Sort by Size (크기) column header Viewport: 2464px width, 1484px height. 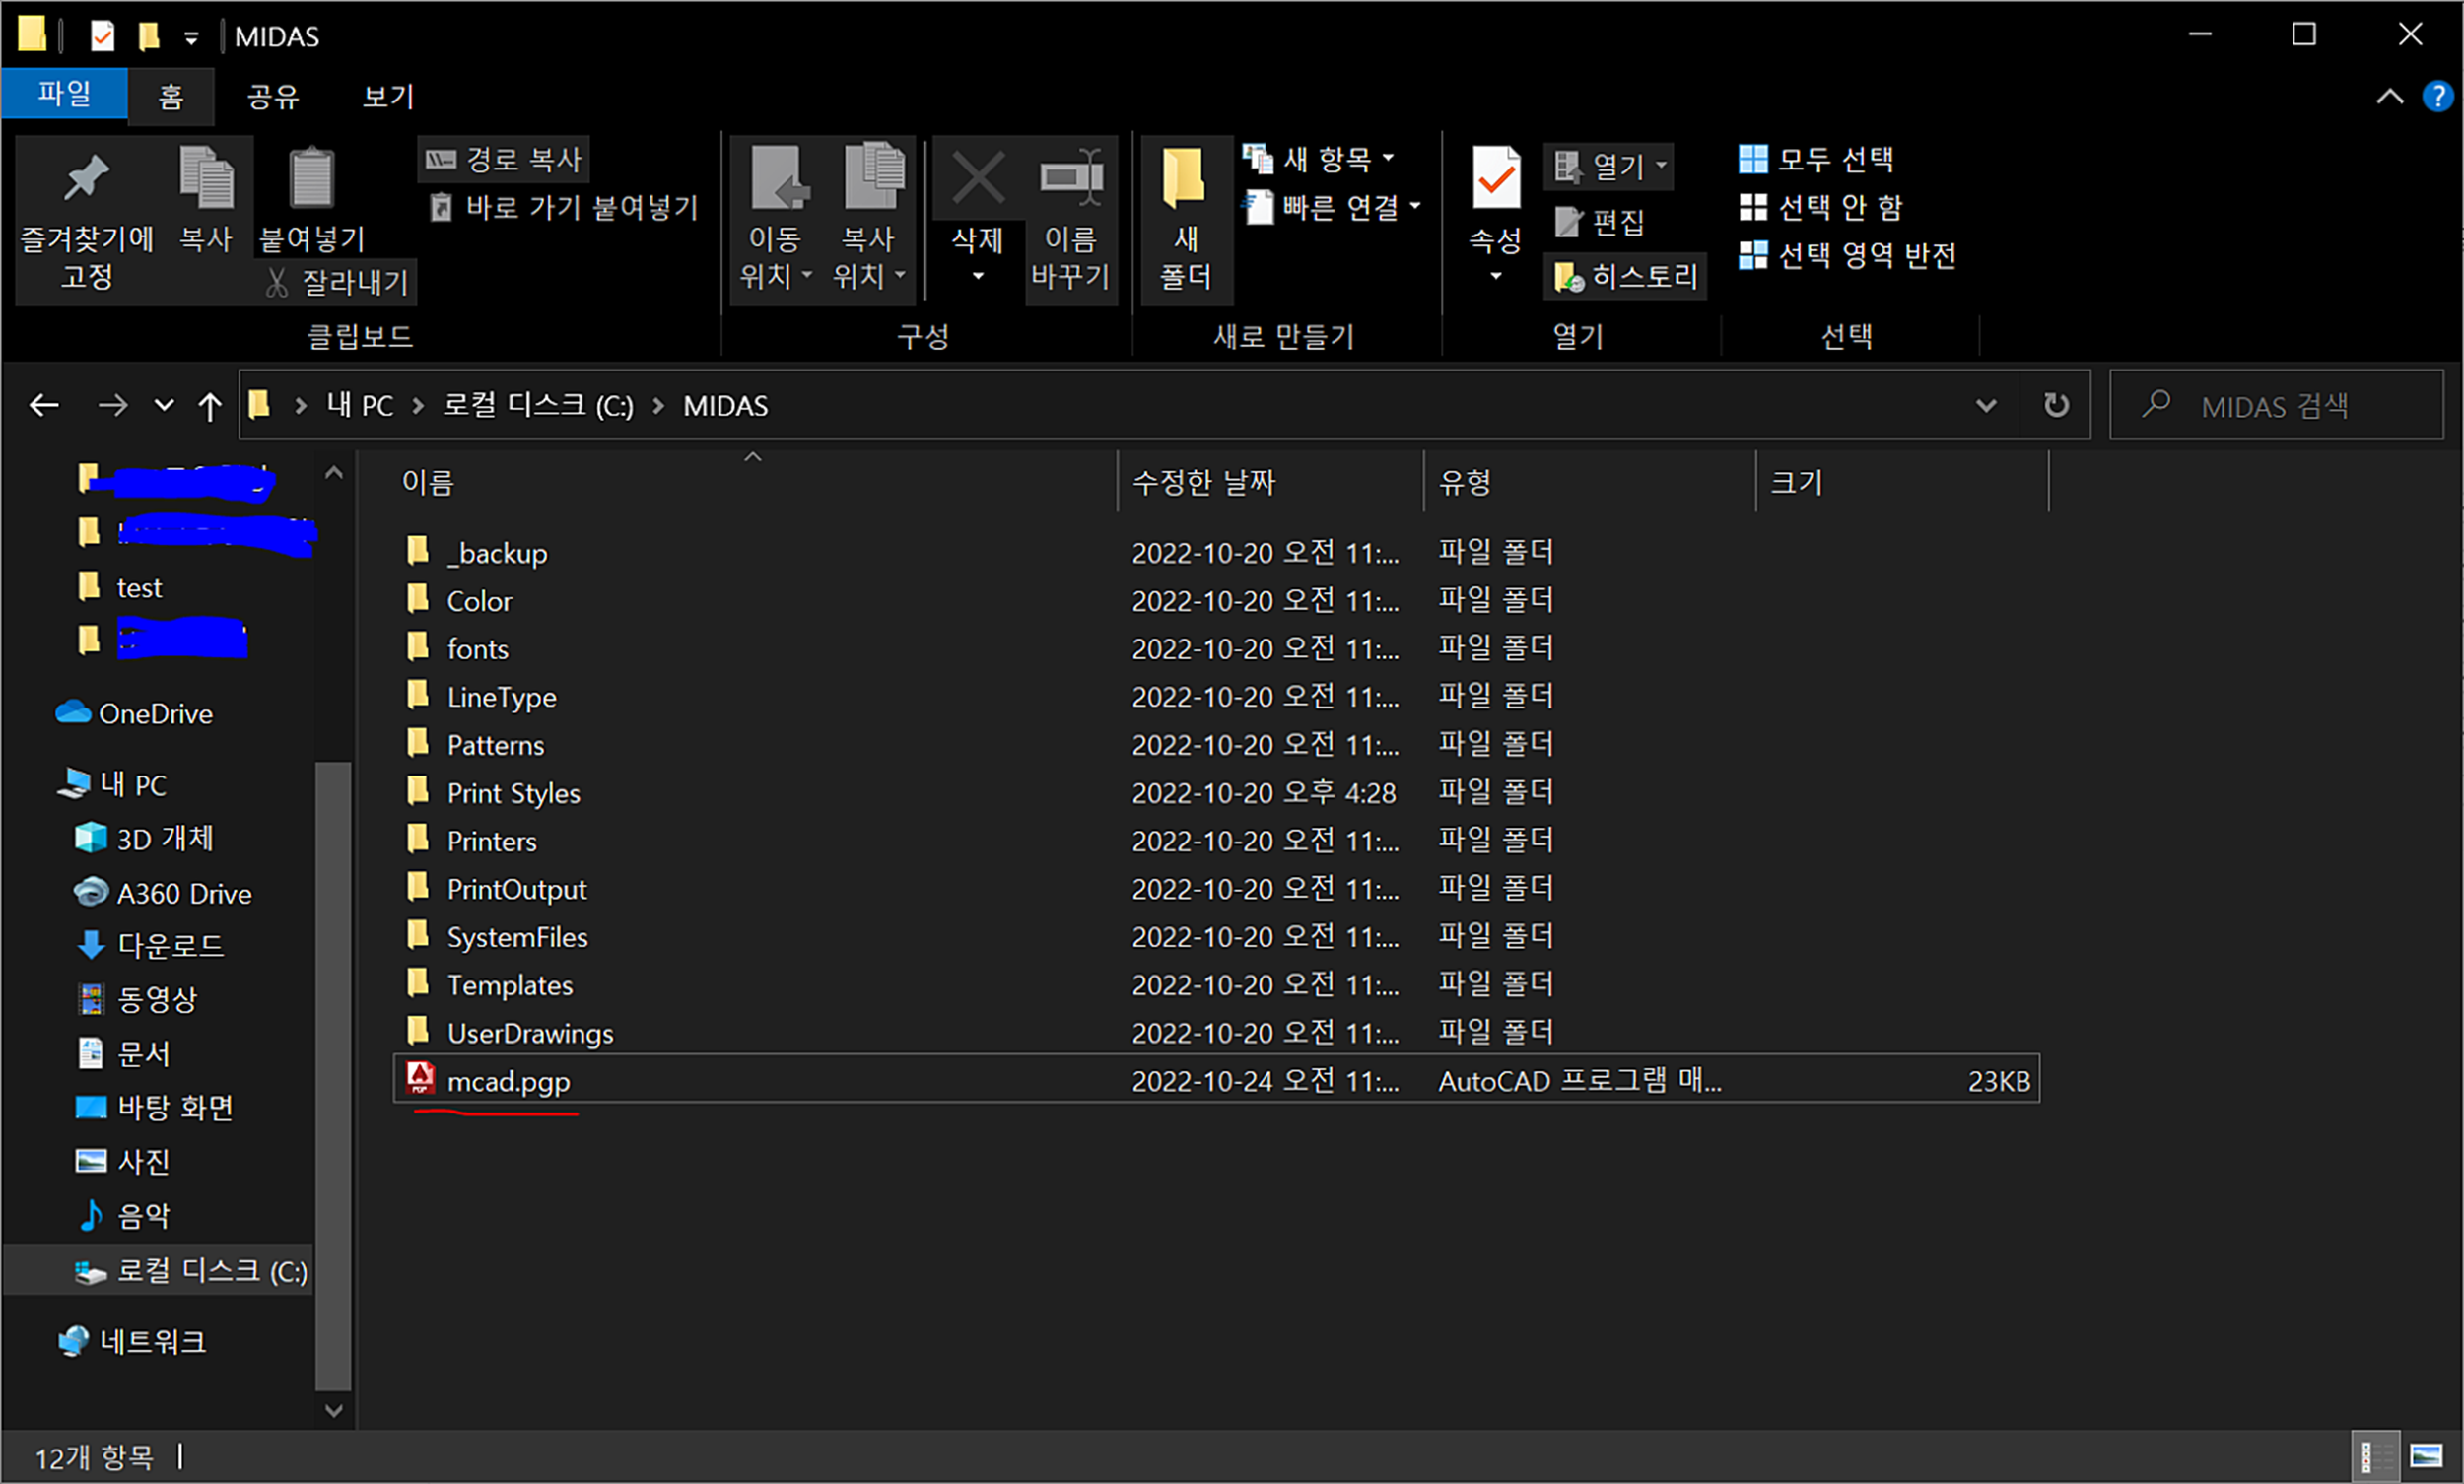tap(1902, 482)
